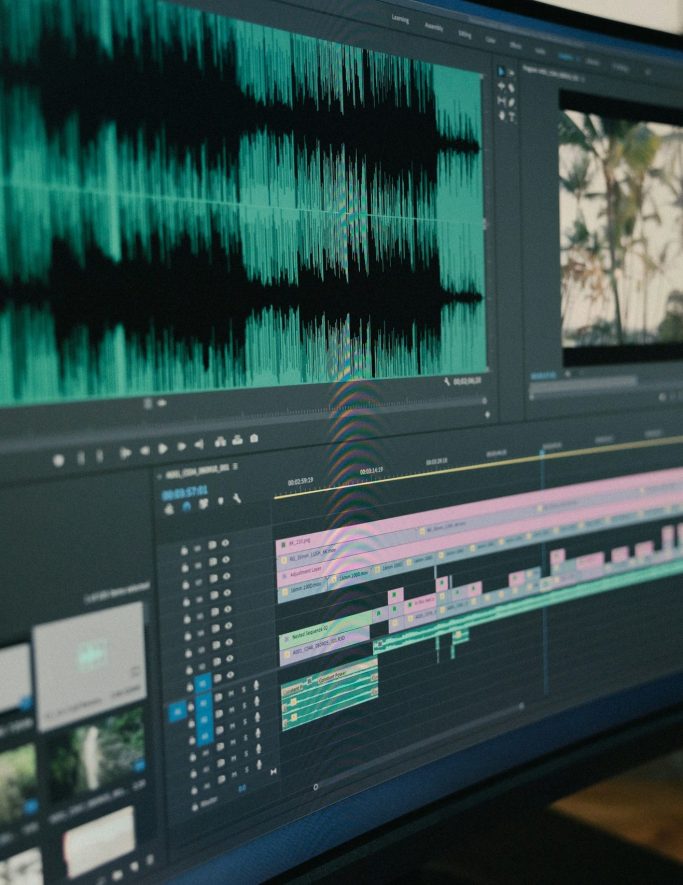Viewport: 683px width, 885px height.
Task: Play the clip in the Source monitor
Action: [163, 448]
